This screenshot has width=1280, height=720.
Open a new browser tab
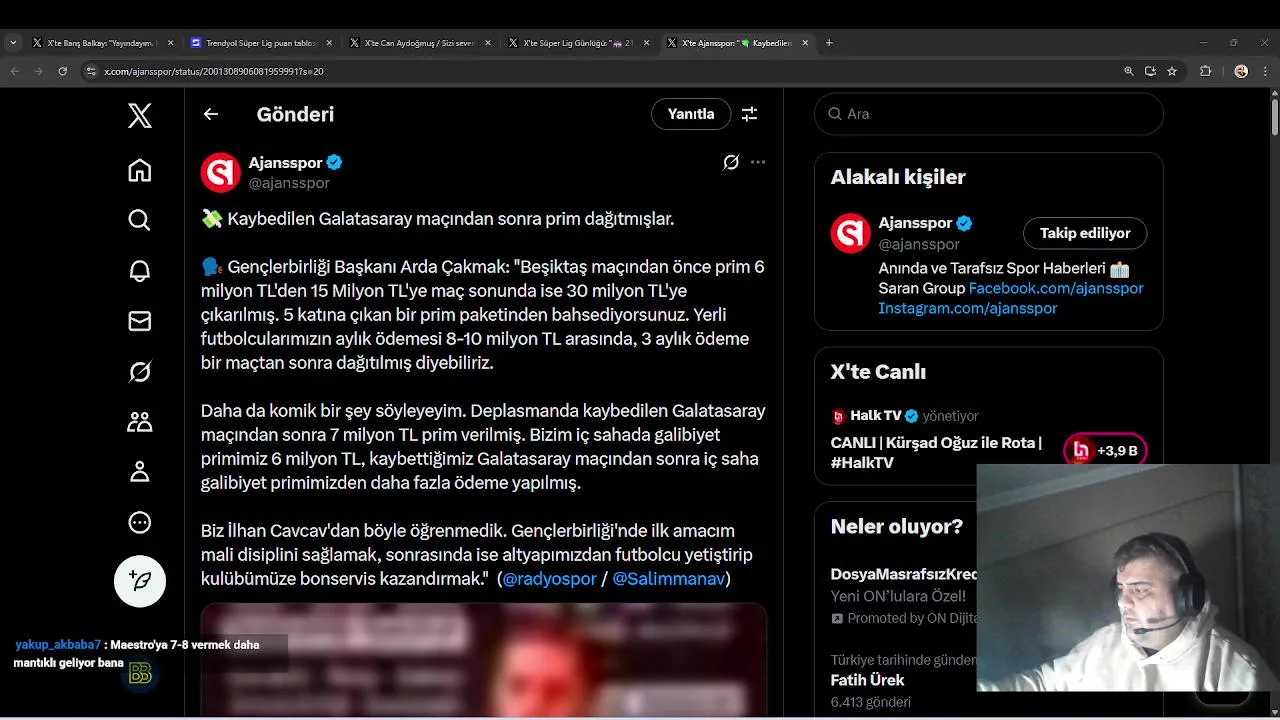point(829,43)
